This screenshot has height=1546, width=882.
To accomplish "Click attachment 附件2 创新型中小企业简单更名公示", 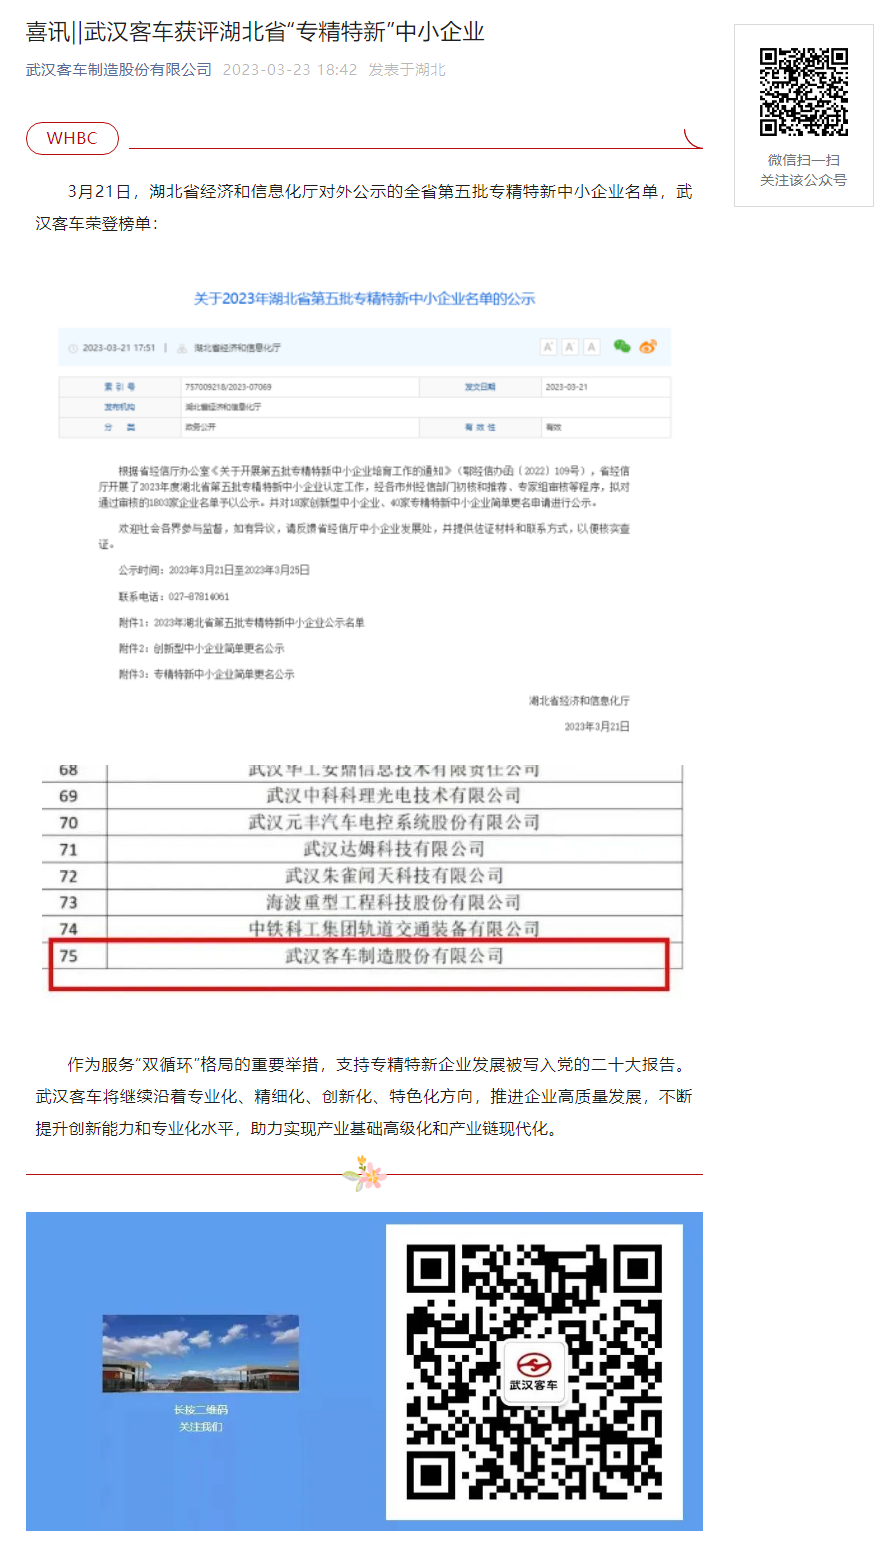I will point(201,648).
